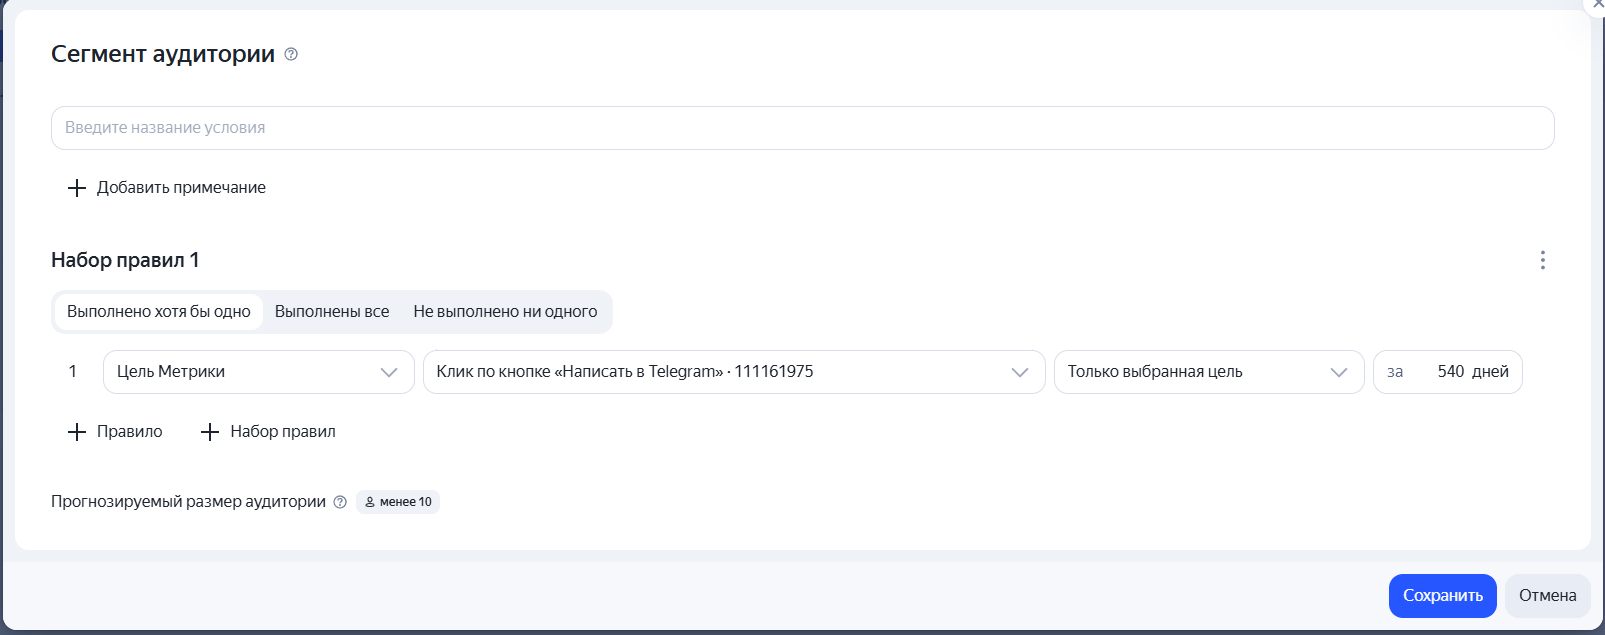The image size is (1605, 635).
Task: Click the 540 days period field
Action: 1448,372
